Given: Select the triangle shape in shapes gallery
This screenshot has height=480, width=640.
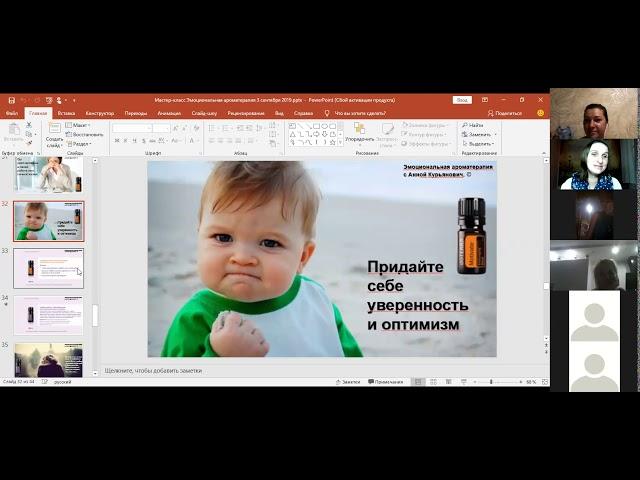Looking at the screenshot, I should 293,134.
